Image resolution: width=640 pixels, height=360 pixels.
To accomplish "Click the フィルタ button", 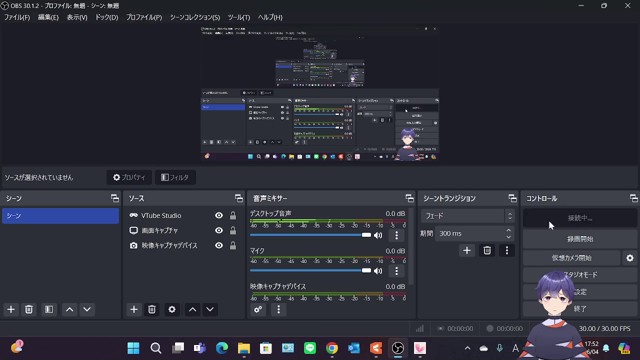I will click(x=175, y=177).
